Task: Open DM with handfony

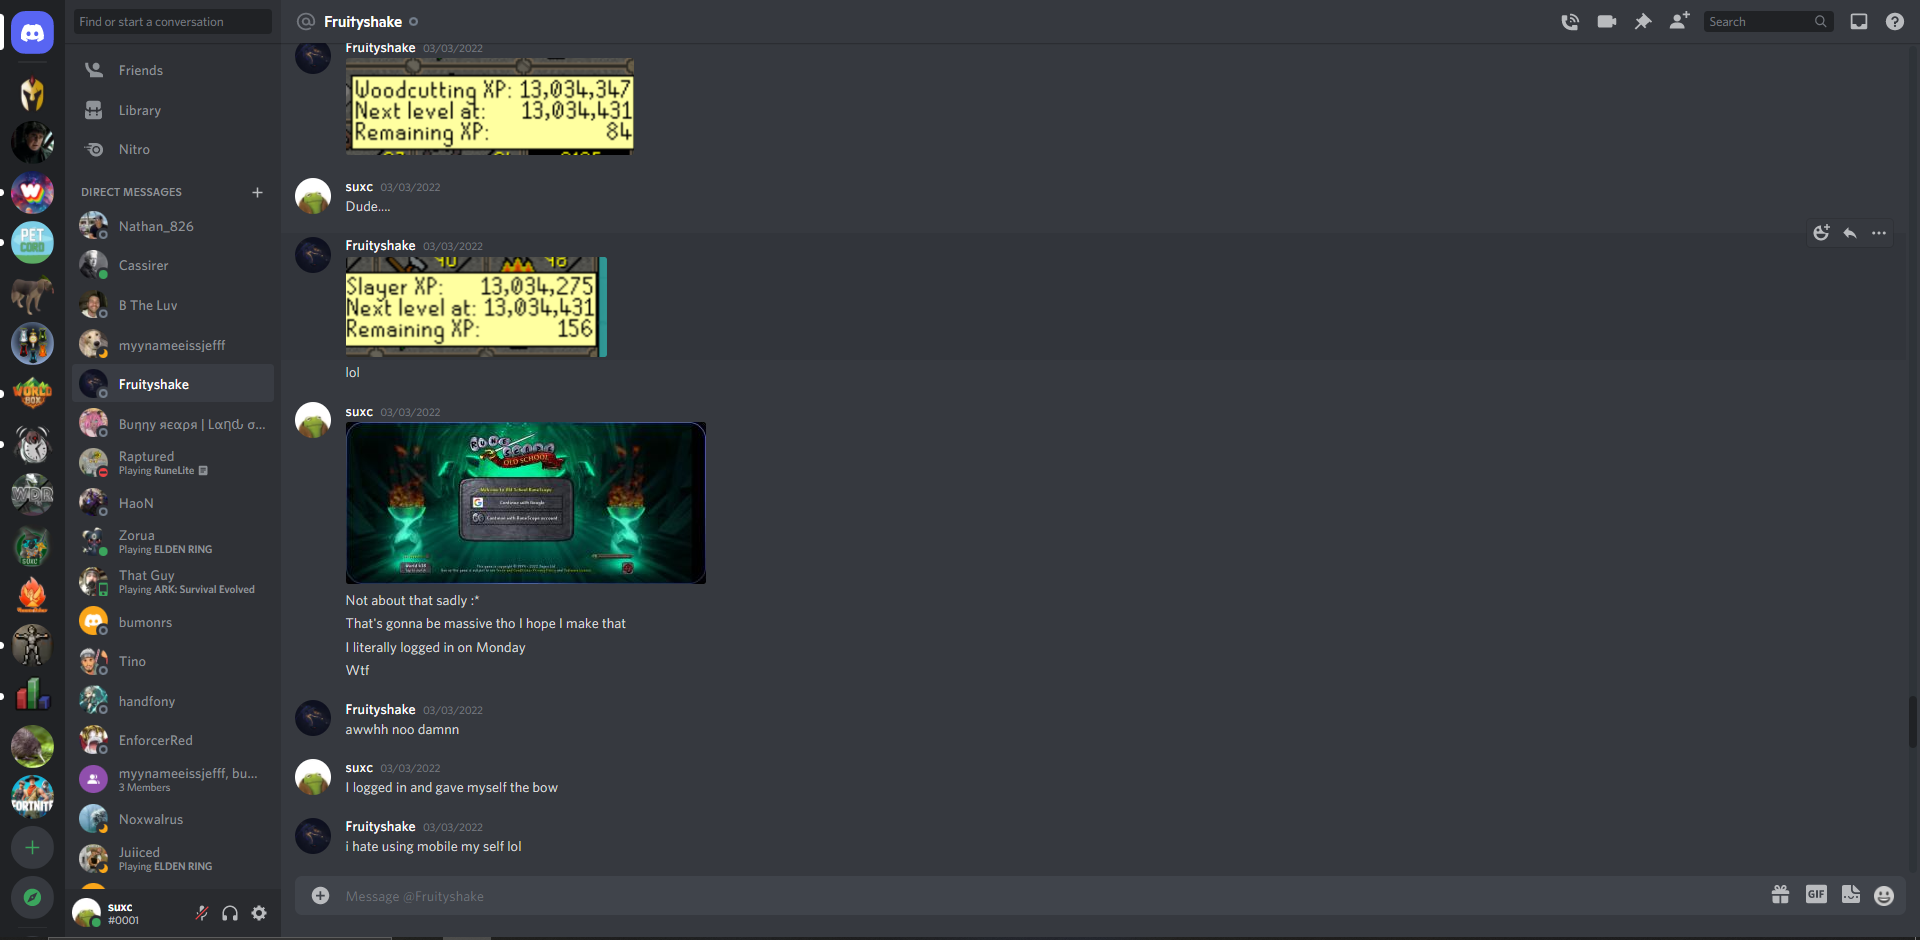Action: [x=173, y=701]
